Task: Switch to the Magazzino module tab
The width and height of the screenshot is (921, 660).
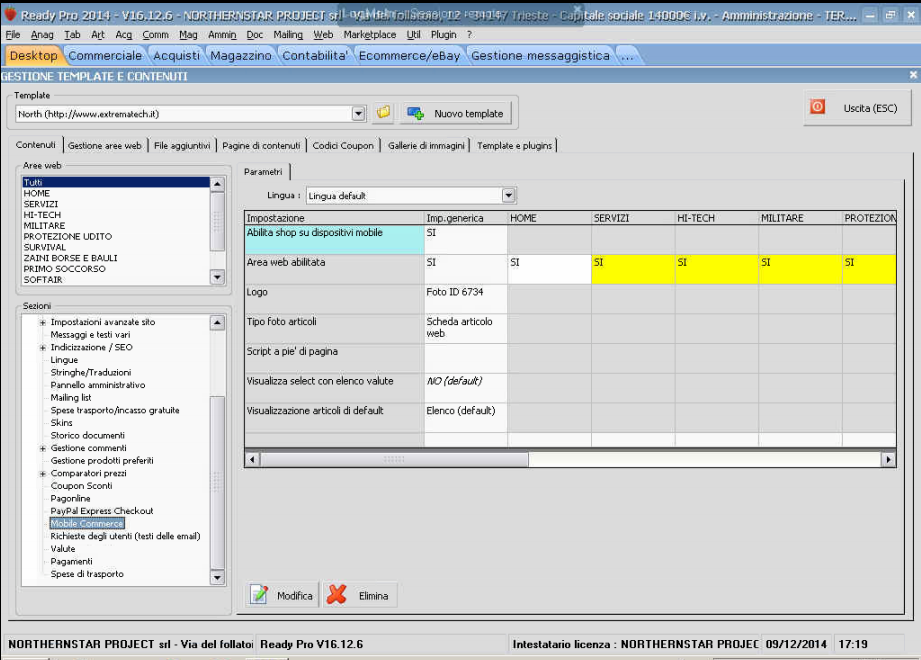Action: (x=241, y=55)
